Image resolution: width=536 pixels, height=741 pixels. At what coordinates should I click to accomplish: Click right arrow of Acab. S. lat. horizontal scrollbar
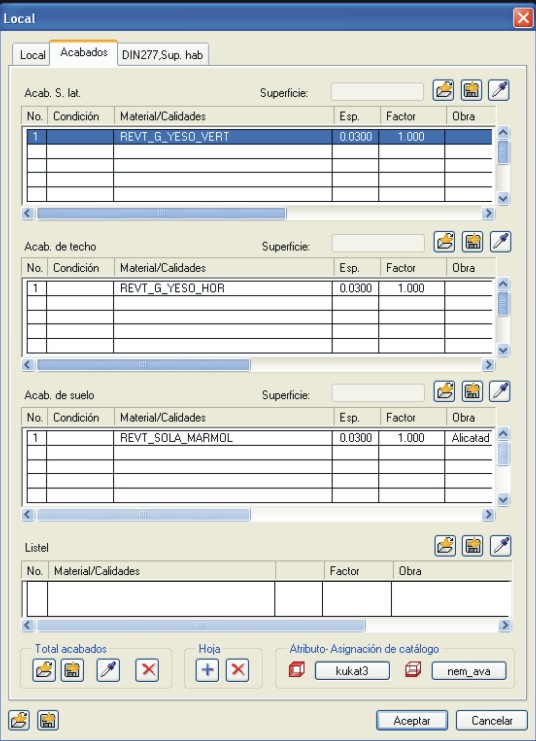[488, 213]
